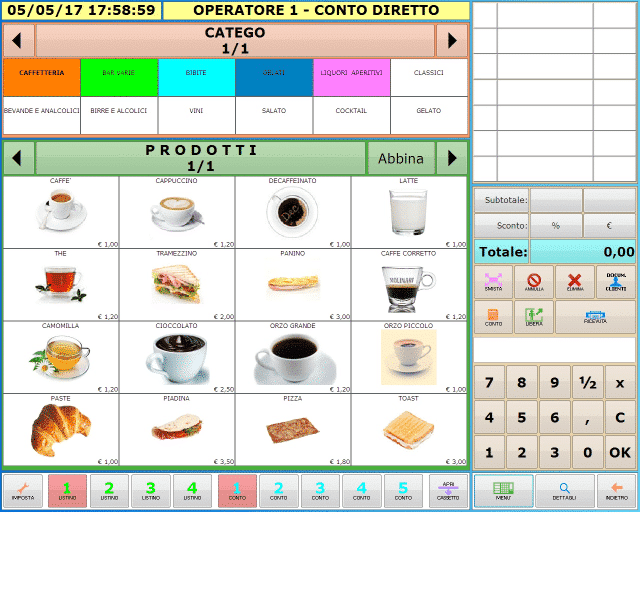Image resolution: width=640 pixels, height=600 pixels.
Task: Go to previous products page arrow
Action: tap(19, 158)
